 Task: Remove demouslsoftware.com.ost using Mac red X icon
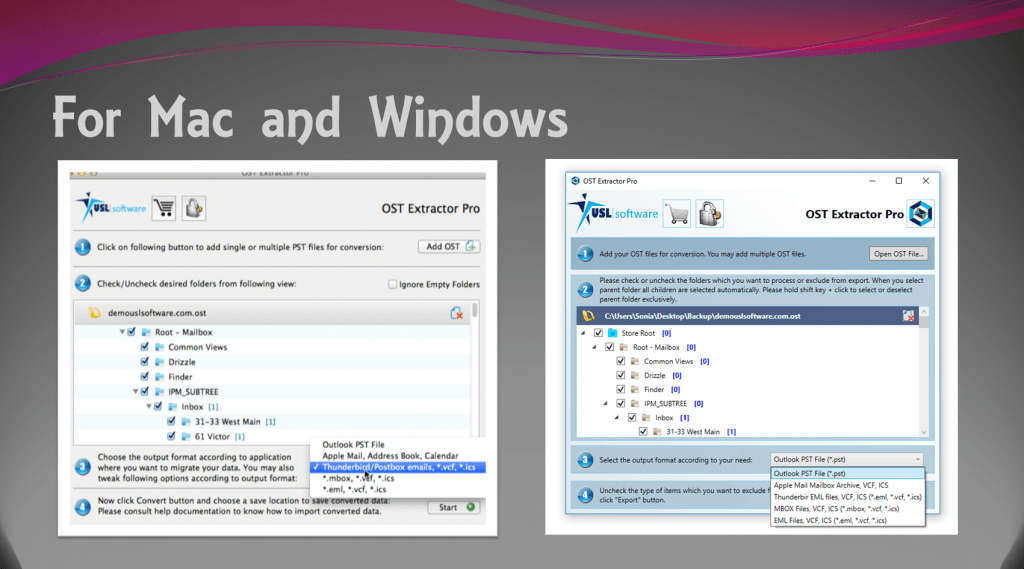coord(457,313)
